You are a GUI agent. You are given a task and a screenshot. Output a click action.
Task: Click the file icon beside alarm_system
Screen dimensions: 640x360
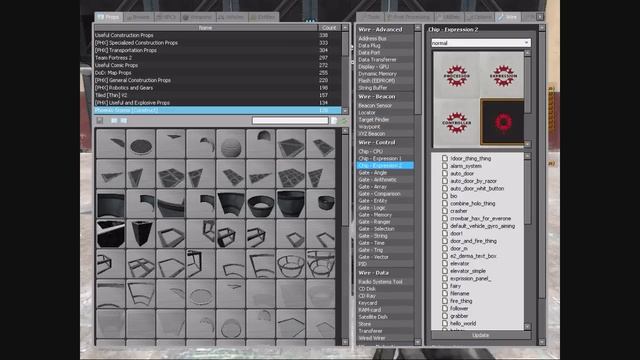point(445,166)
